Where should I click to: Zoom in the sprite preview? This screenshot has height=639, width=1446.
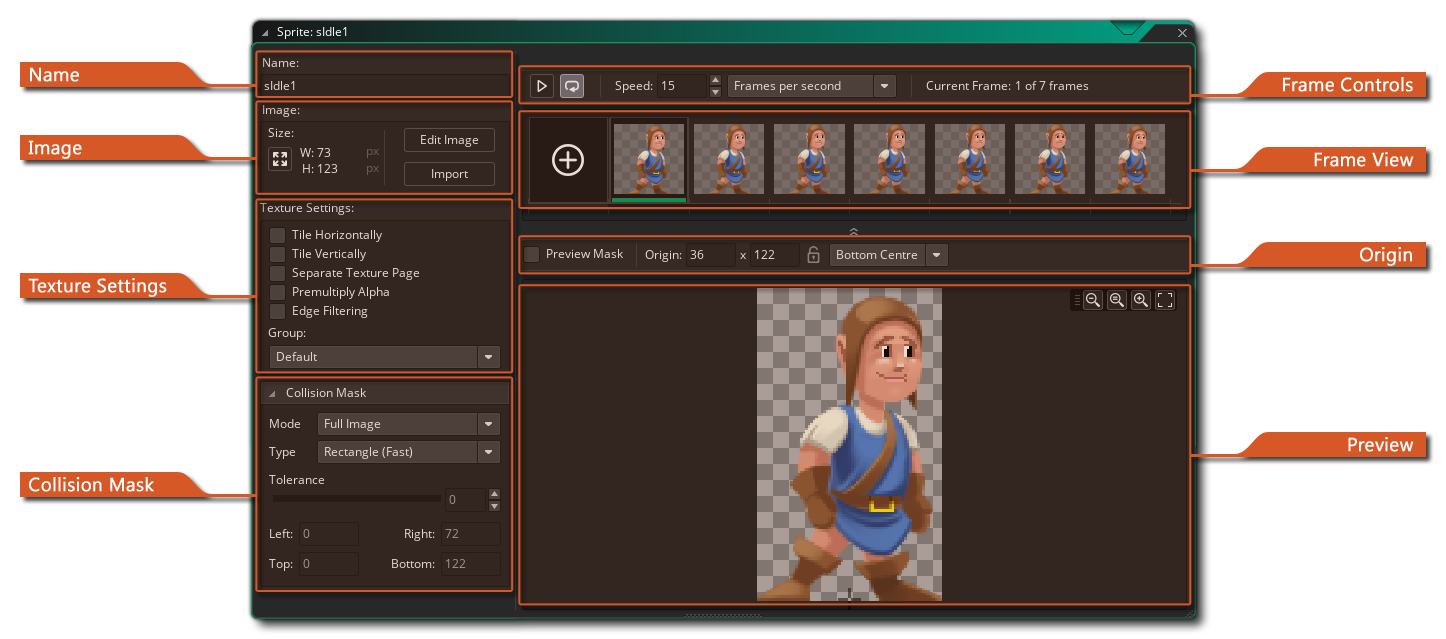[1141, 300]
